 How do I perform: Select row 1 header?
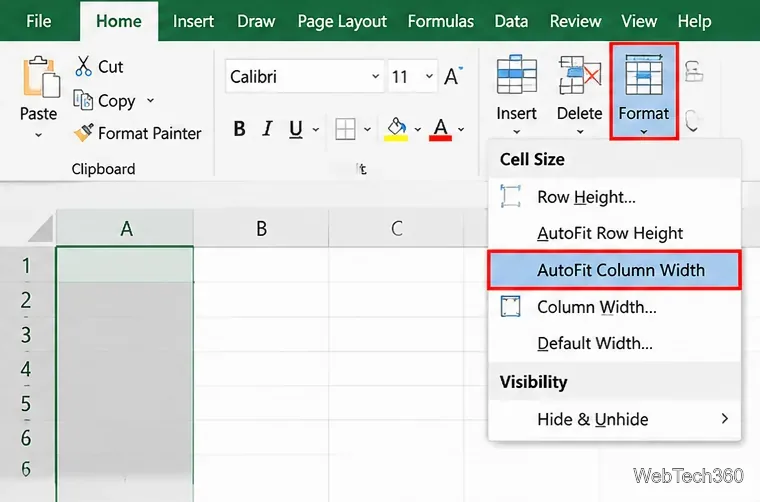click(x=27, y=265)
